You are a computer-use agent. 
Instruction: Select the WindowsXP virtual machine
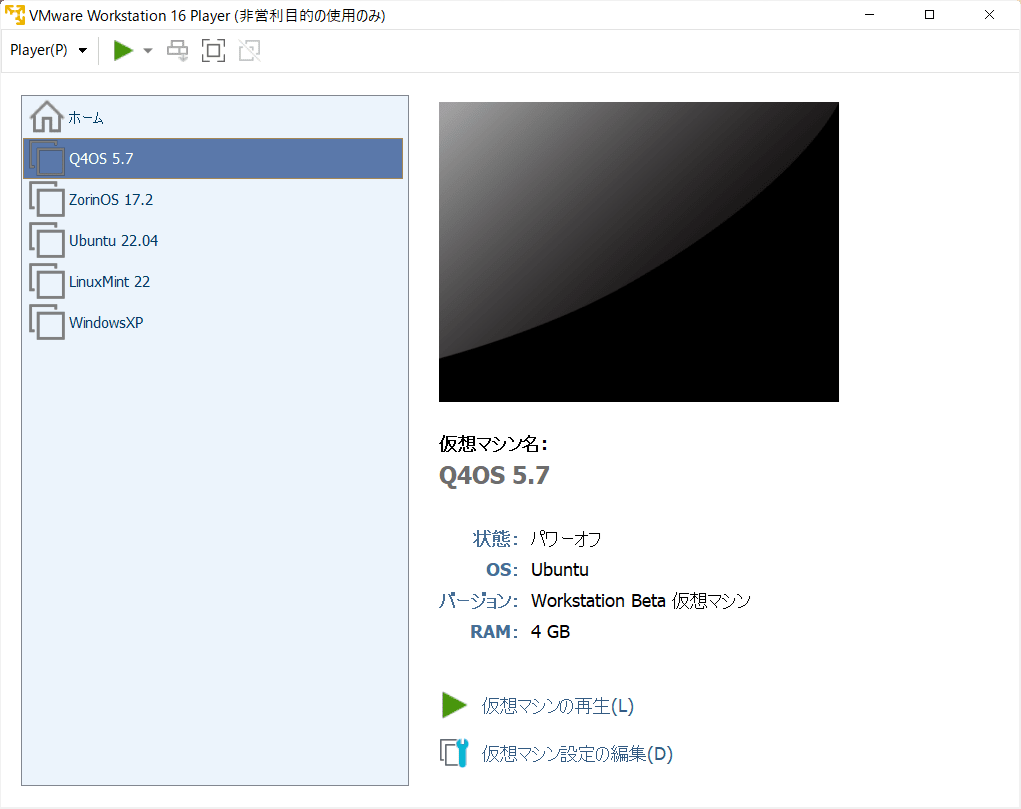[213, 322]
